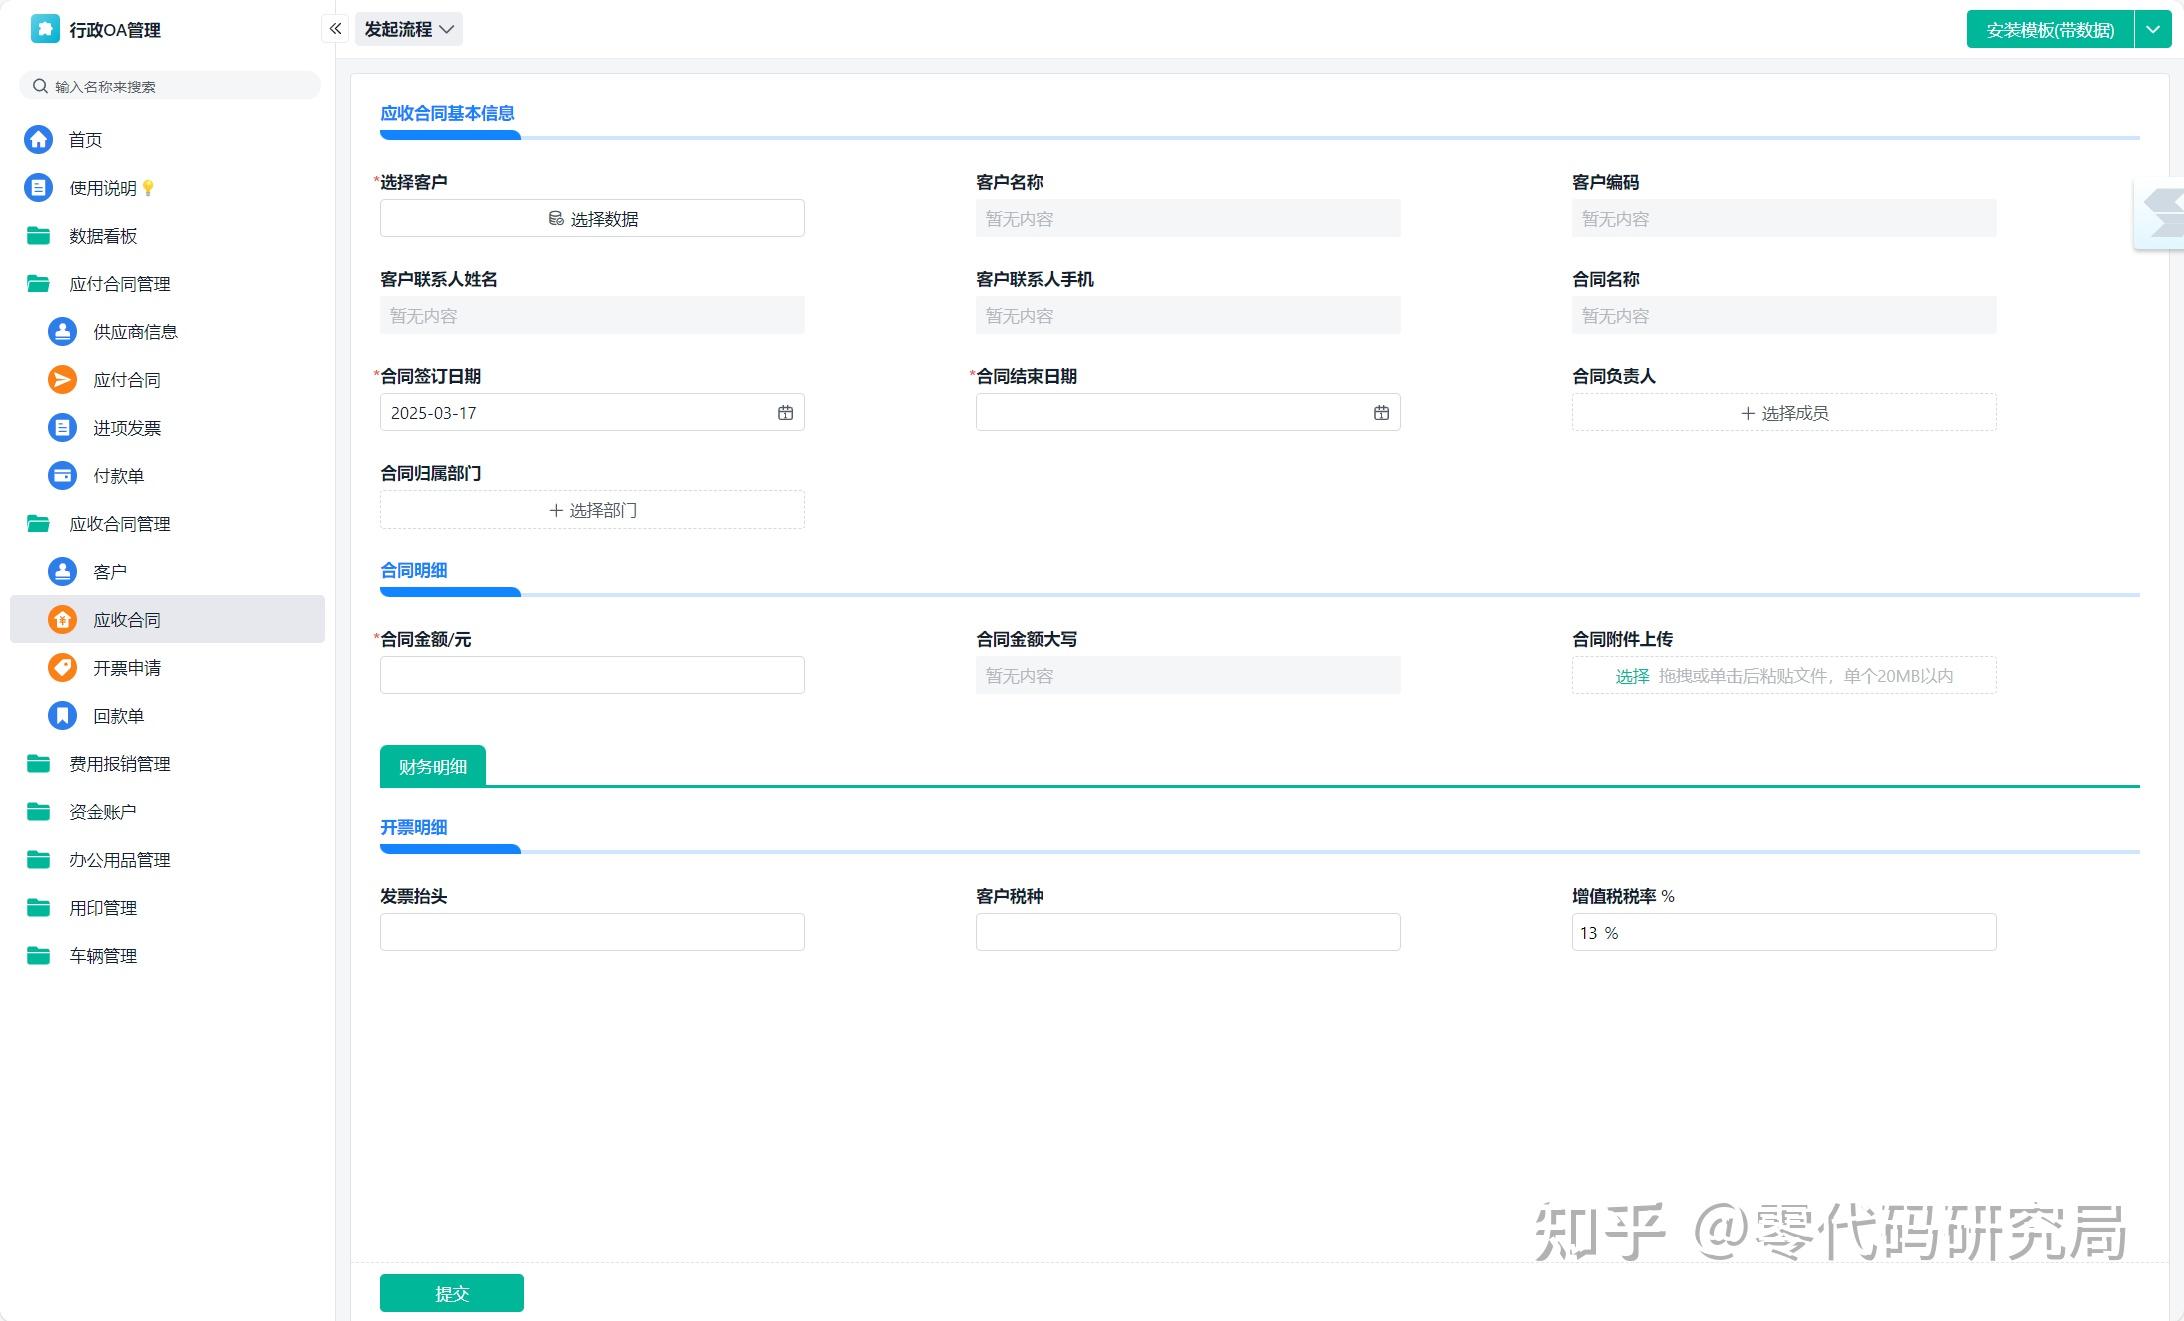Click 选择数据 to pick a customer
The height and width of the screenshot is (1321, 2184).
tap(592, 217)
